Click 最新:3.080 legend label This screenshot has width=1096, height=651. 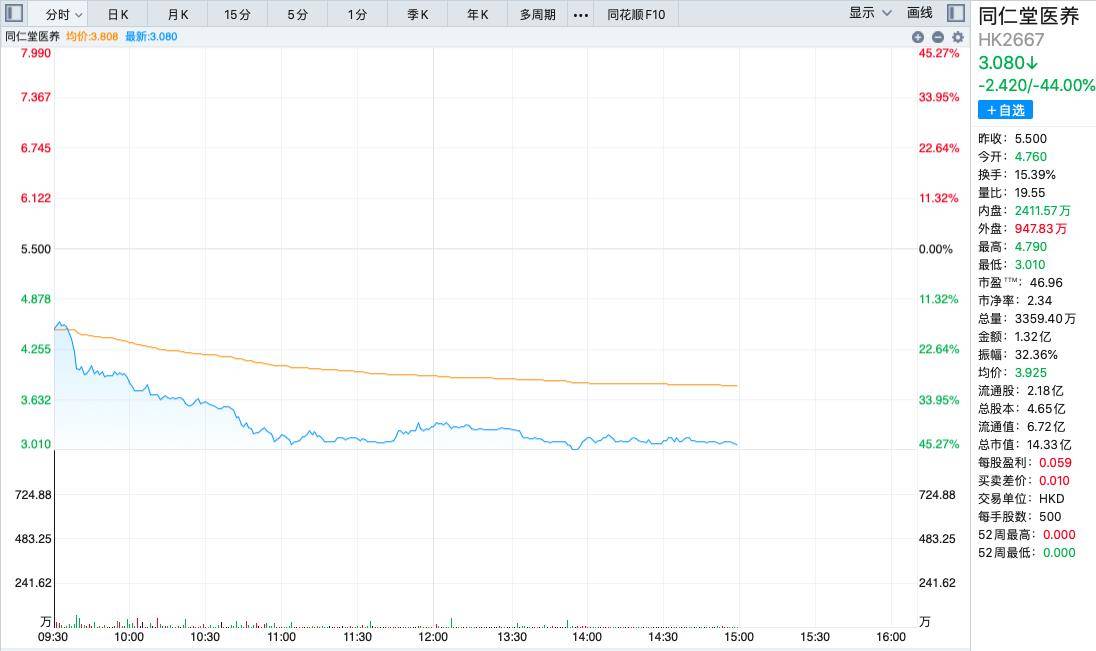point(151,36)
